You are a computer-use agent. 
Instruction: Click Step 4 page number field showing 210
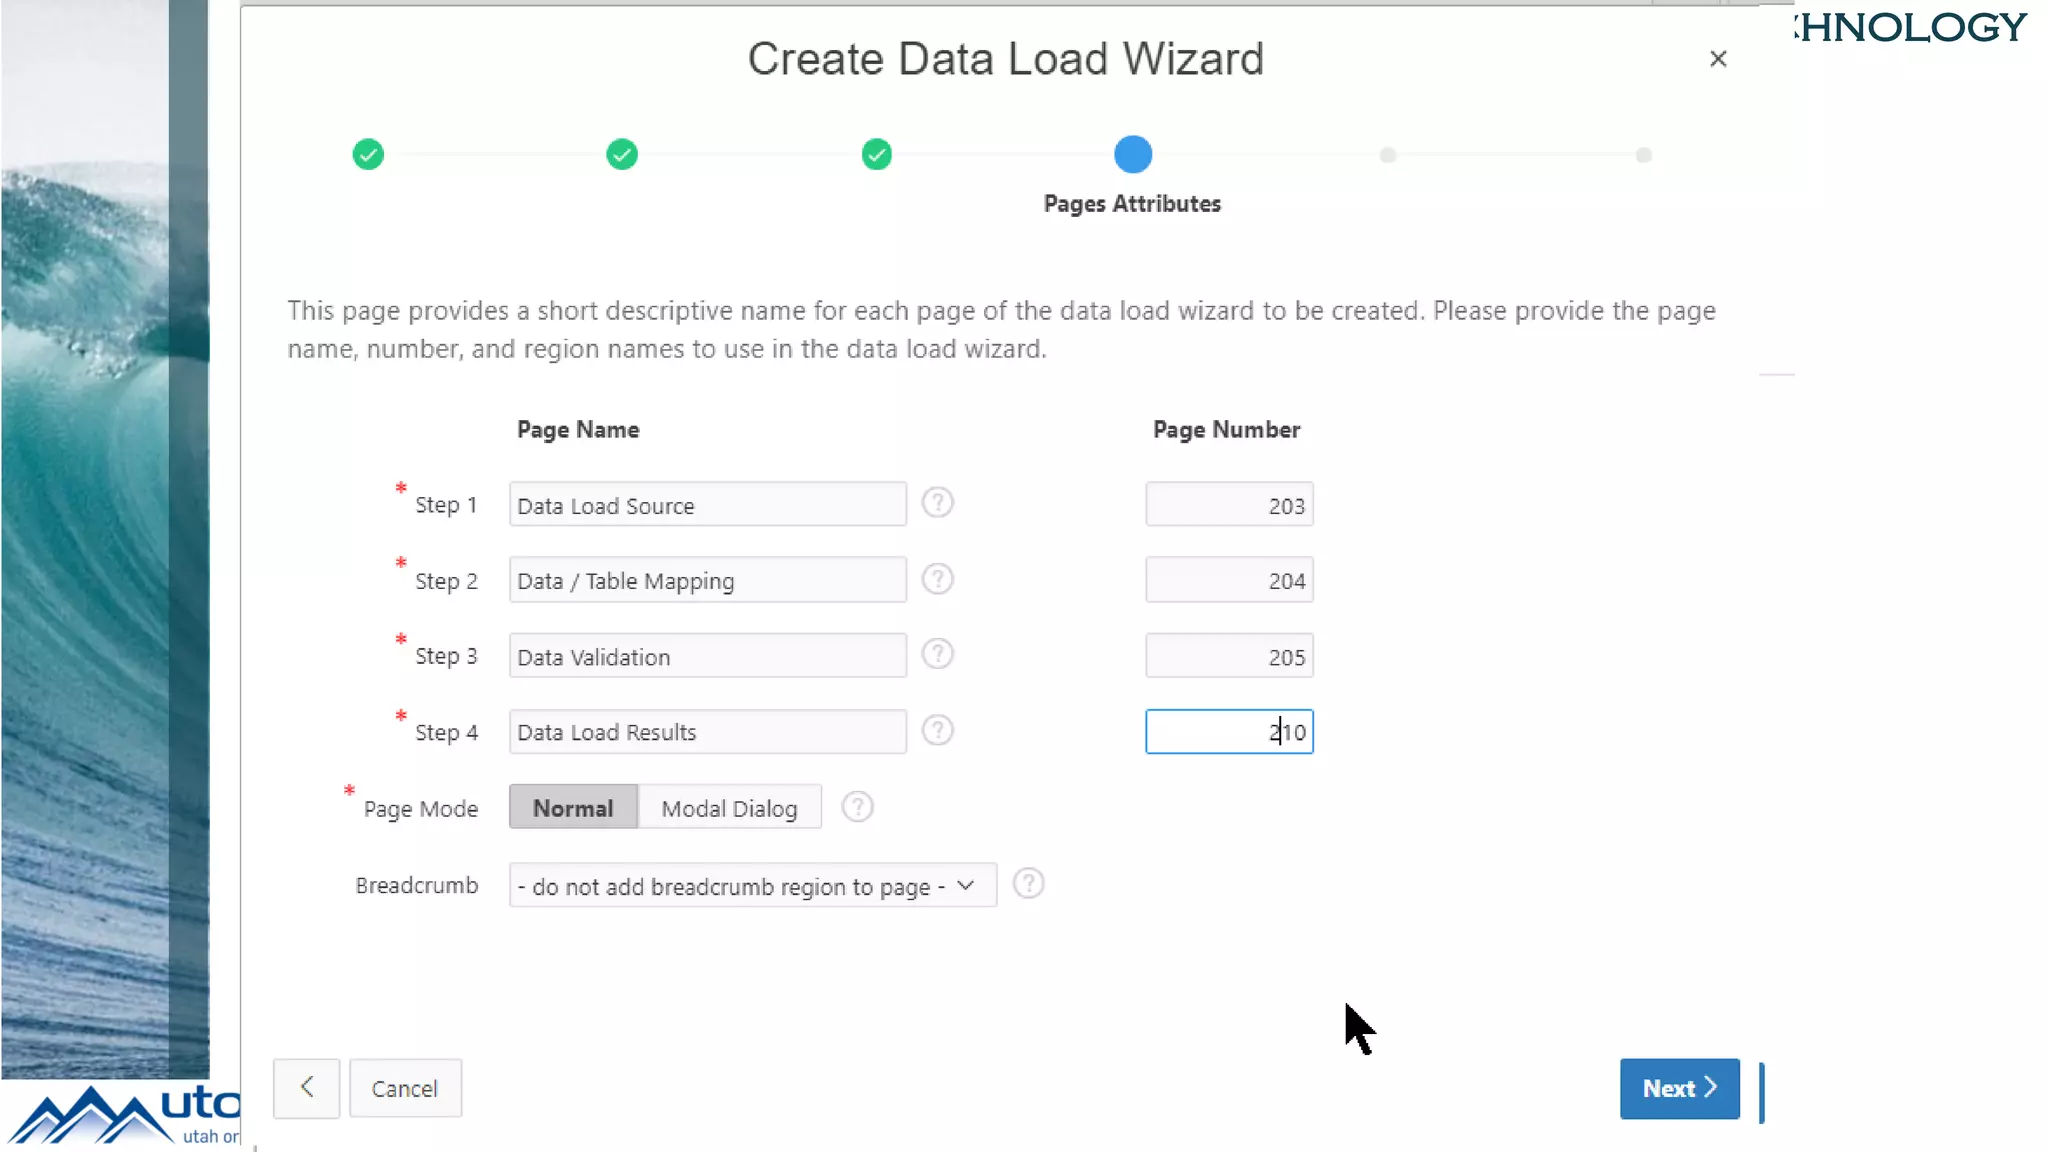[1228, 732]
